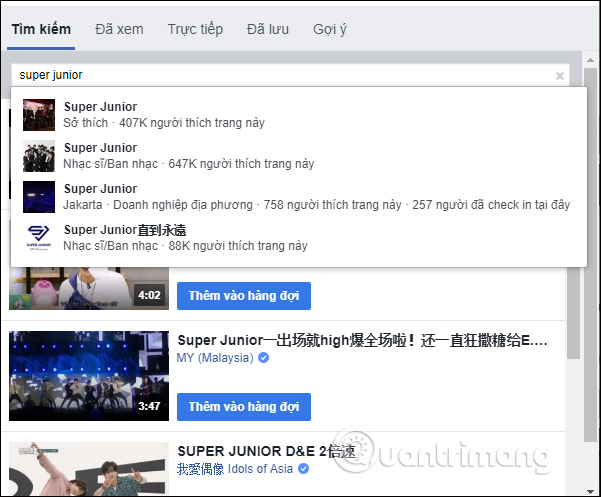Viewport: 601px width, 497px height.
Task: Visit the 我愛偶像 Idols of Asia page
Action: (235, 469)
